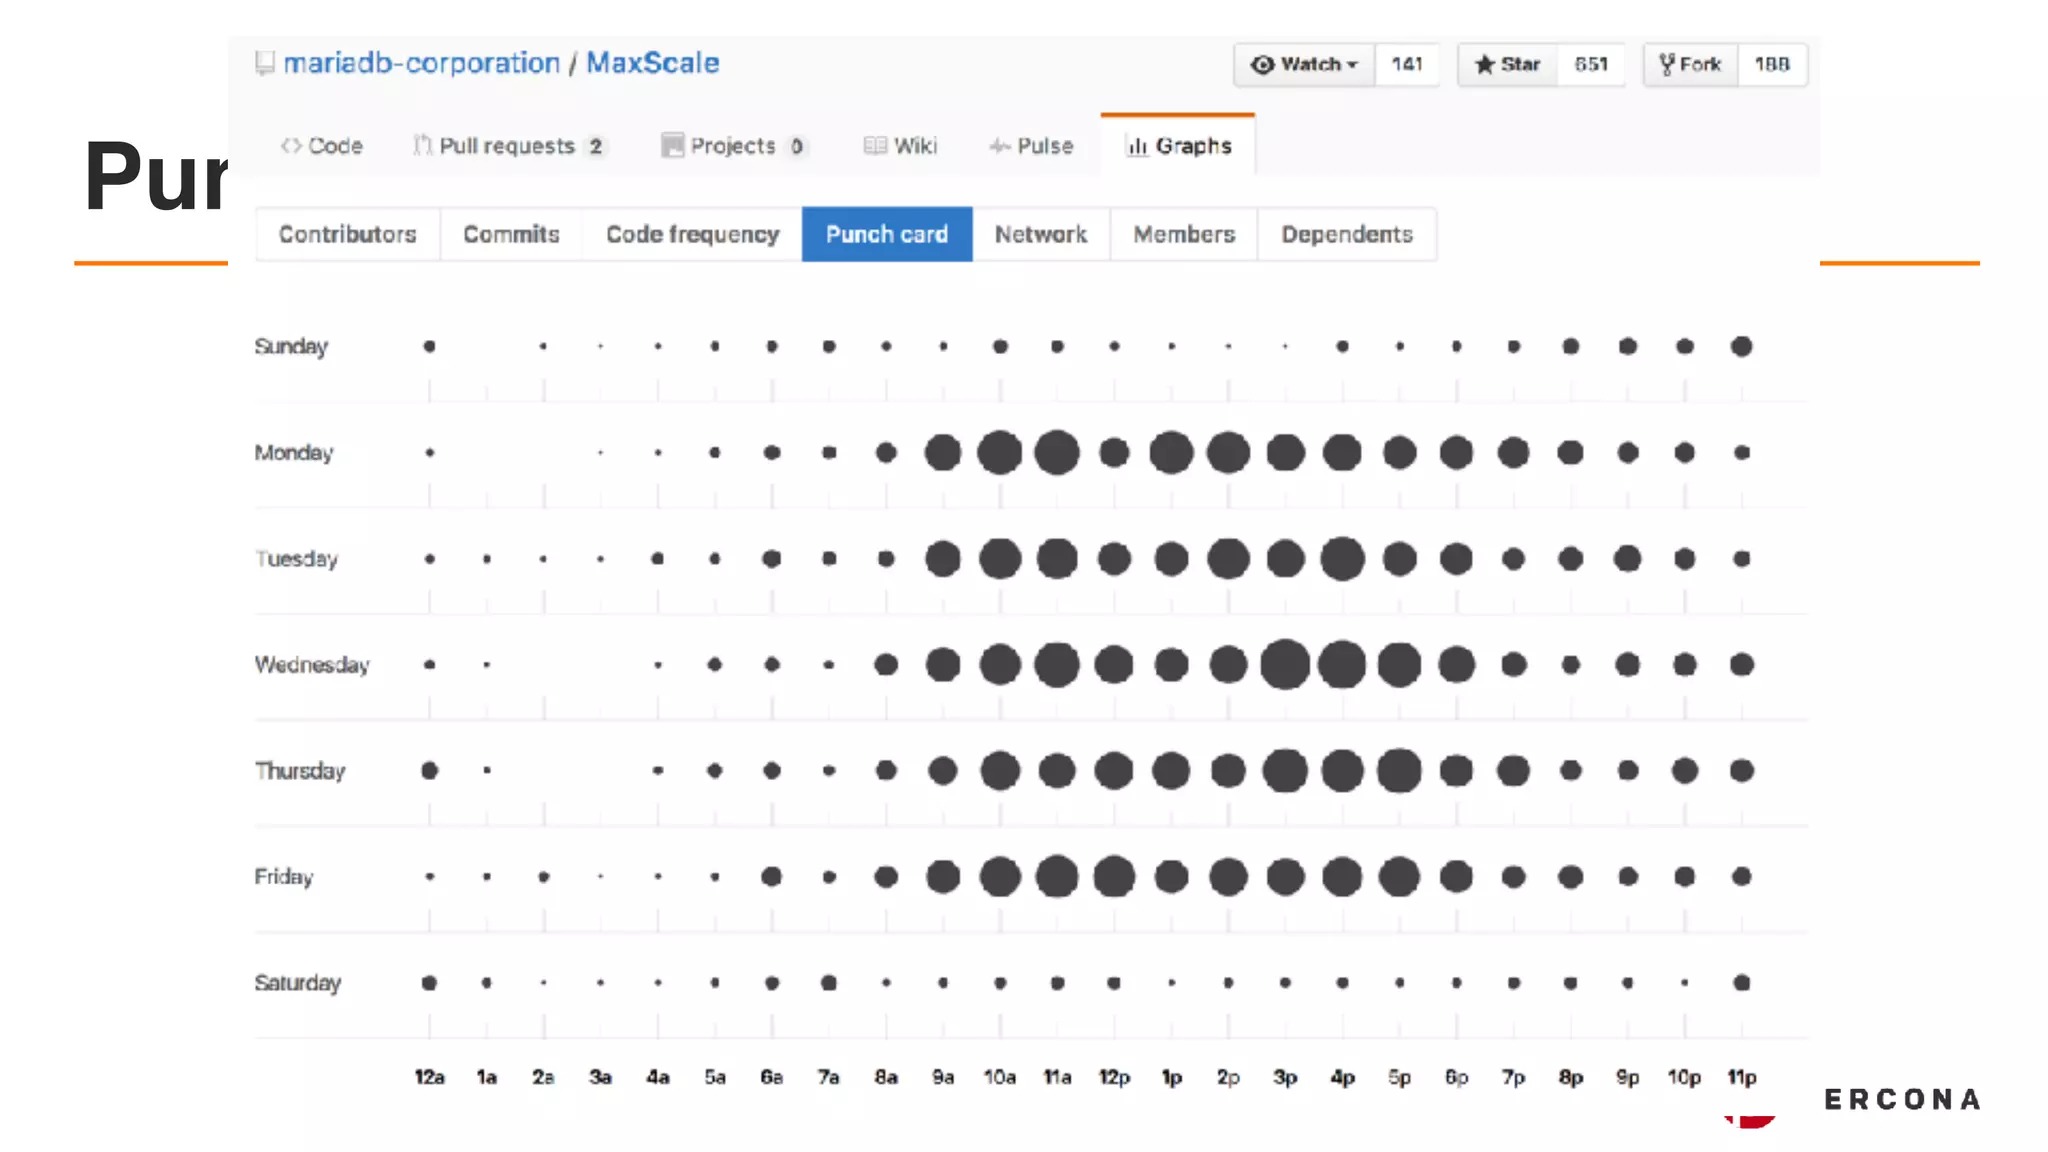Image resolution: width=2048 pixels, height=1152 pixels.
Task: Click the Friday 11a commit dot
Action: pyautogui.click(x=1057, y=877)
